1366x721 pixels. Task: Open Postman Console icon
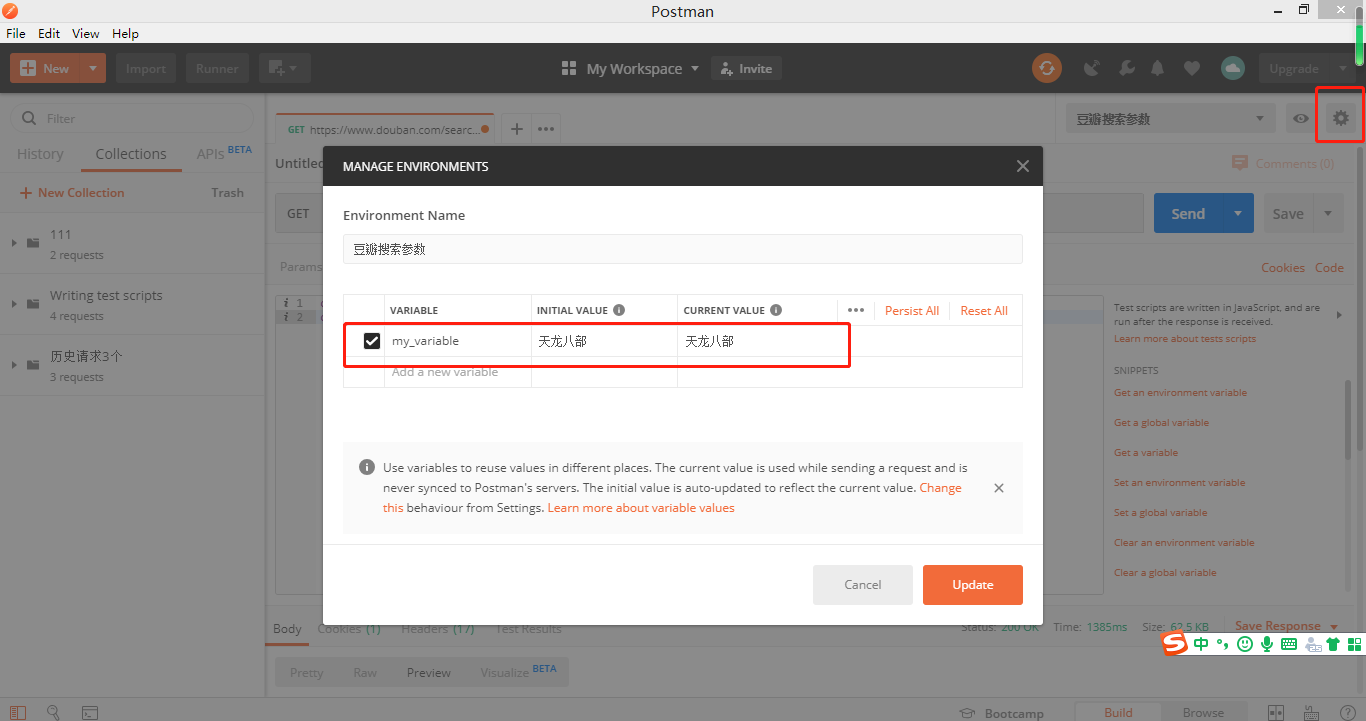(90, 713)
